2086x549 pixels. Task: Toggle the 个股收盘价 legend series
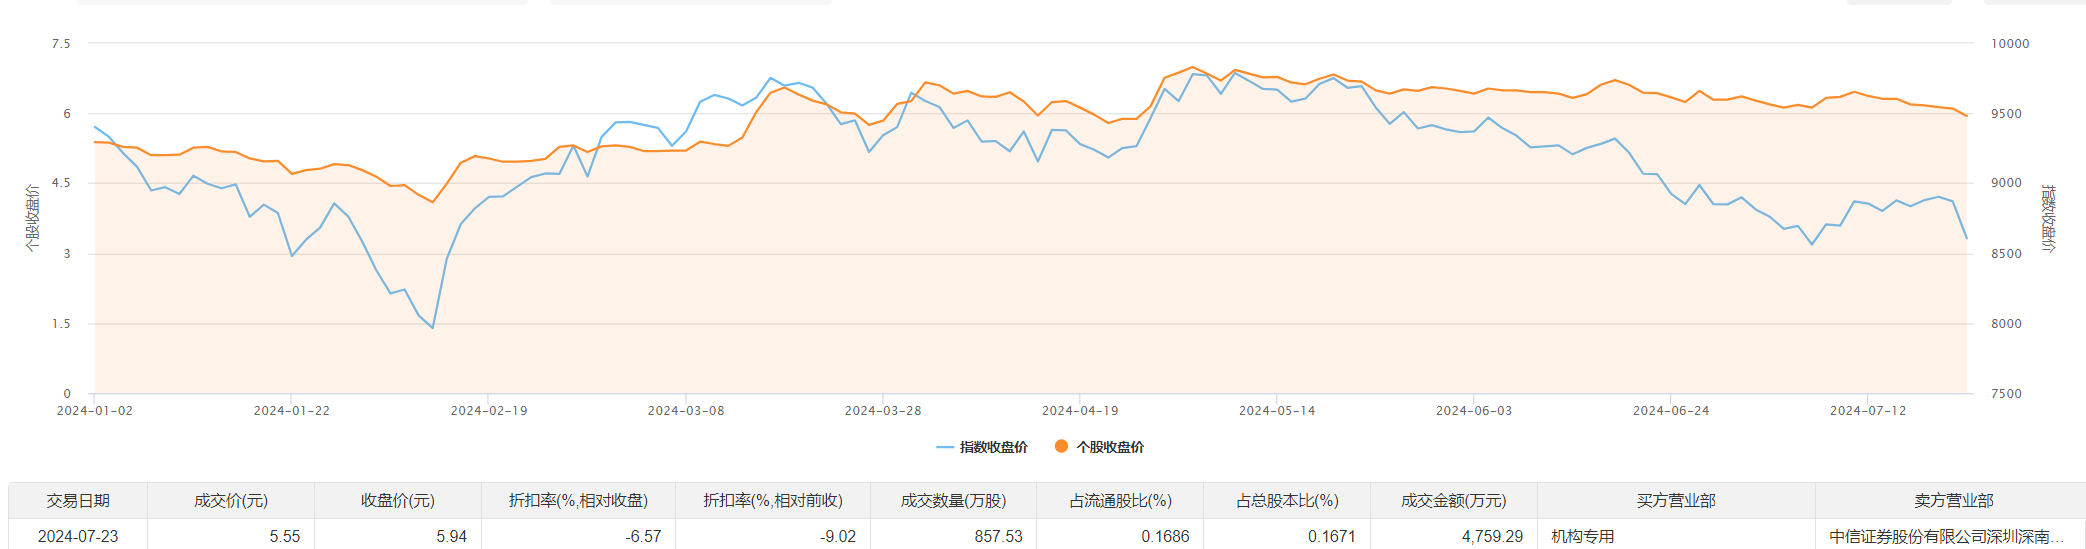tap(1110, 447)
